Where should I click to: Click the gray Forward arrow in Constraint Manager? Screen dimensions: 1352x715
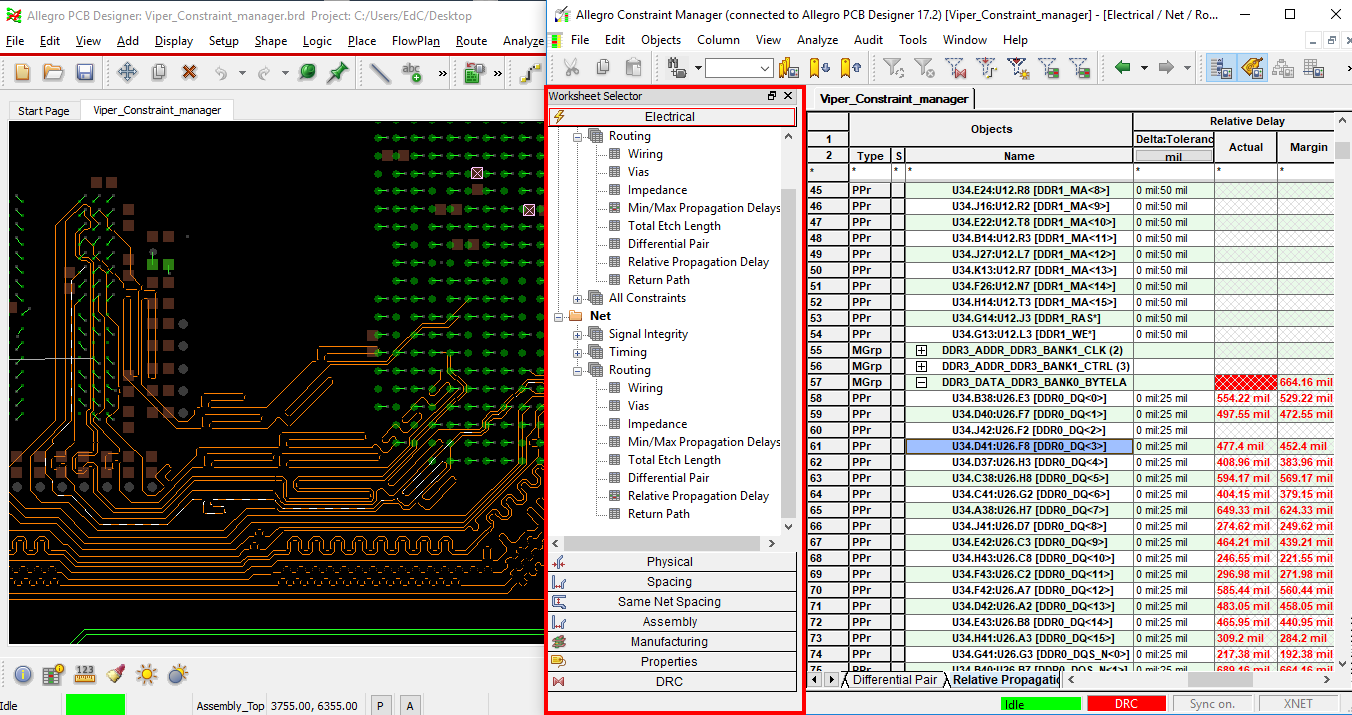pyautogui.click(x=1166, y=68)
